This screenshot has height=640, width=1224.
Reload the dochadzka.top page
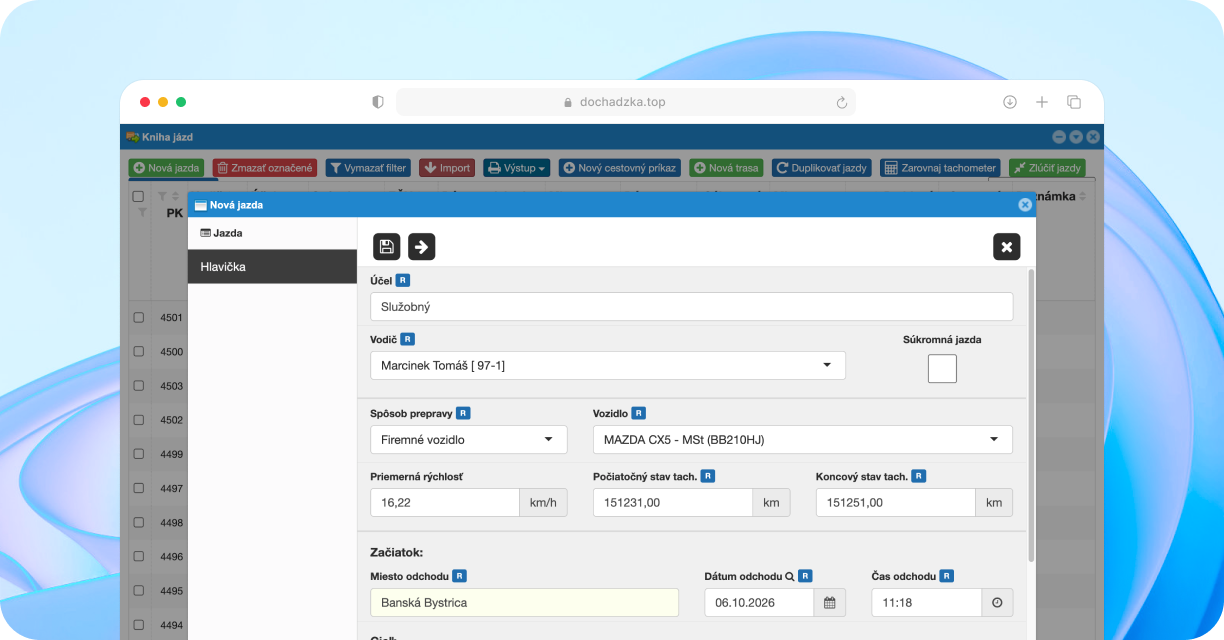pyautogui.click(x=842, y=102)
